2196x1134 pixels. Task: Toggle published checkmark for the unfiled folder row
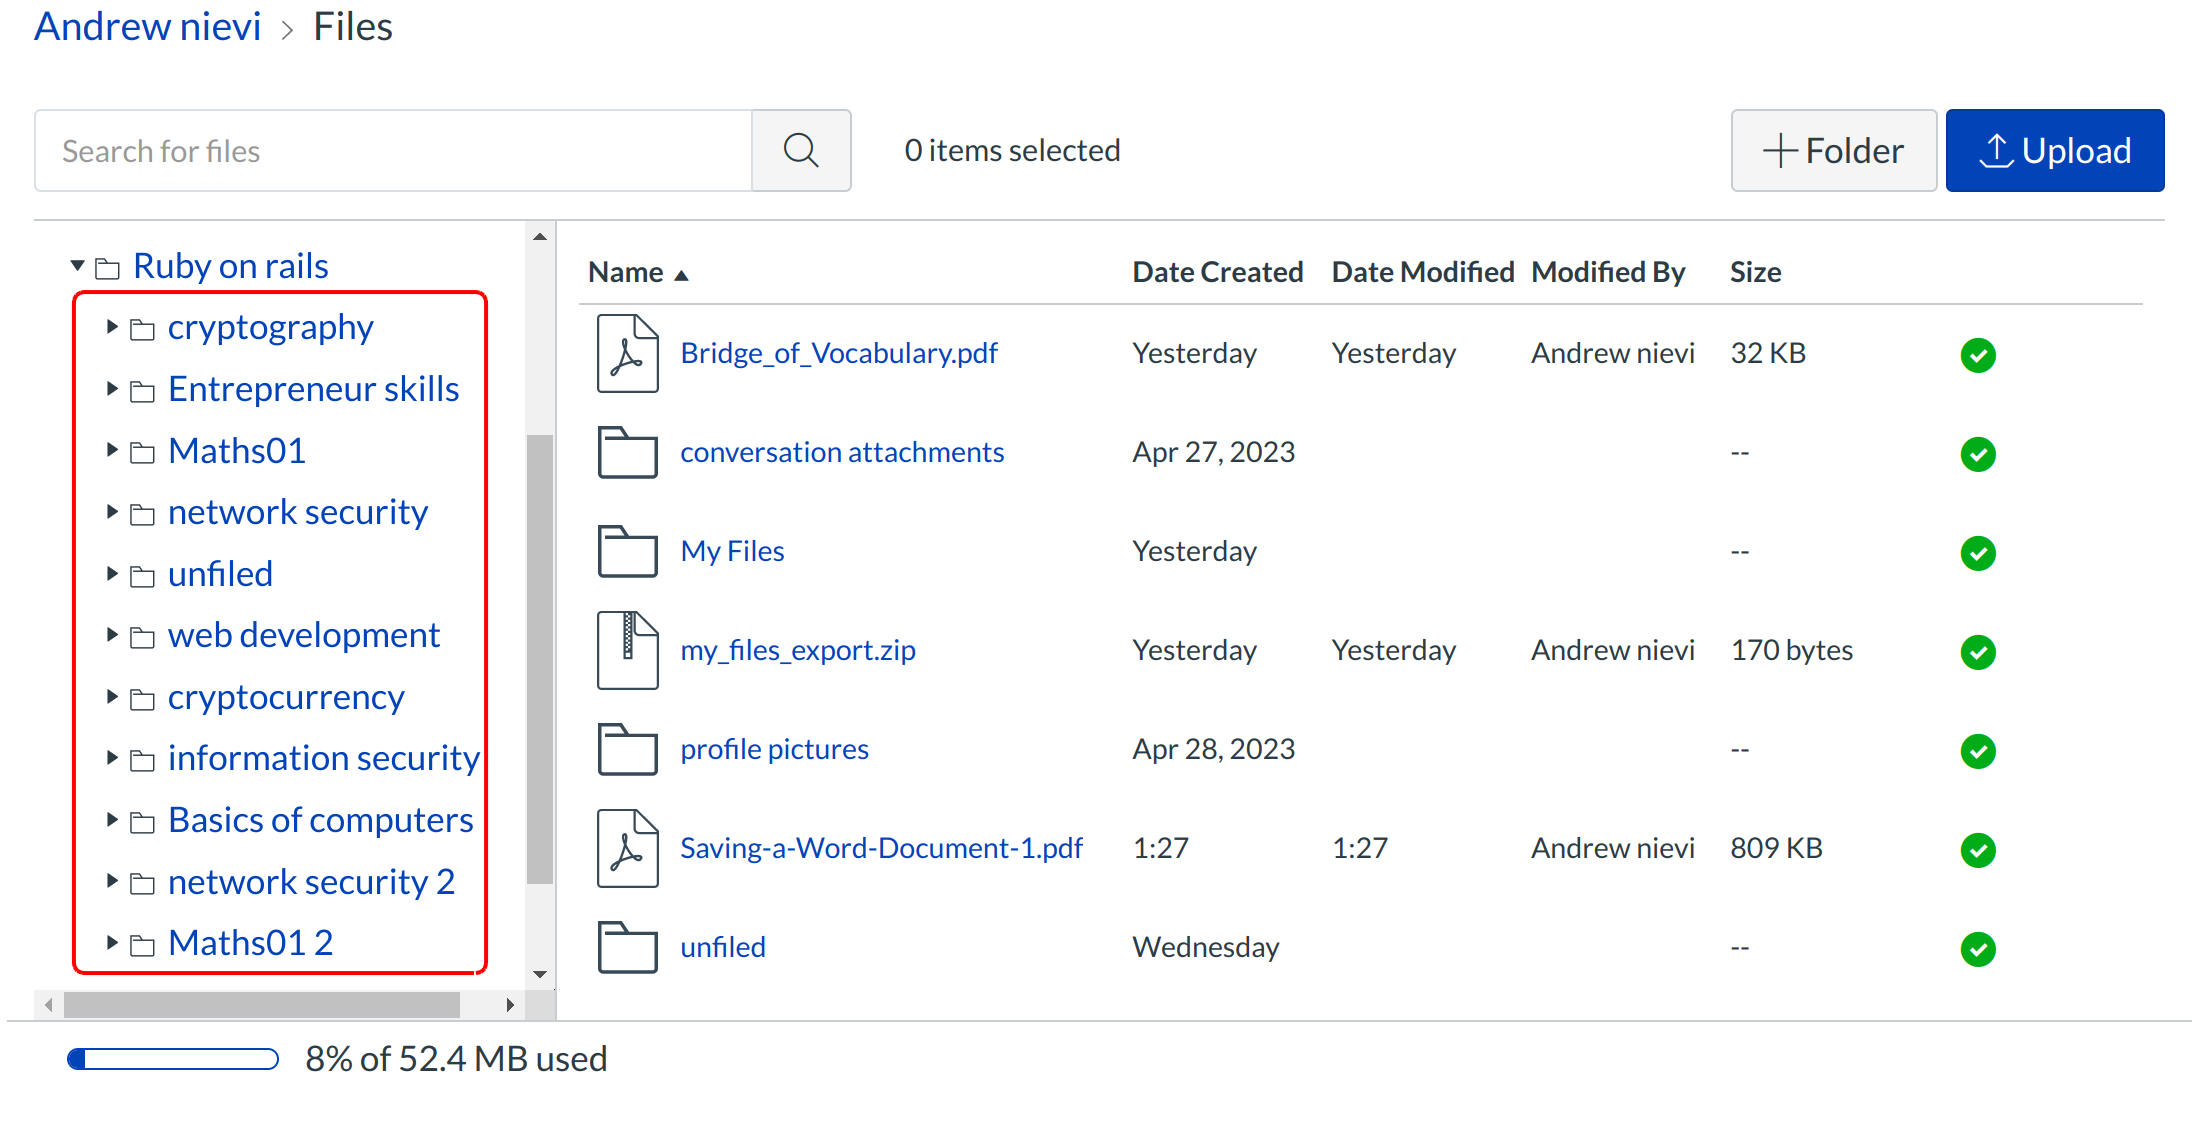1977,949
